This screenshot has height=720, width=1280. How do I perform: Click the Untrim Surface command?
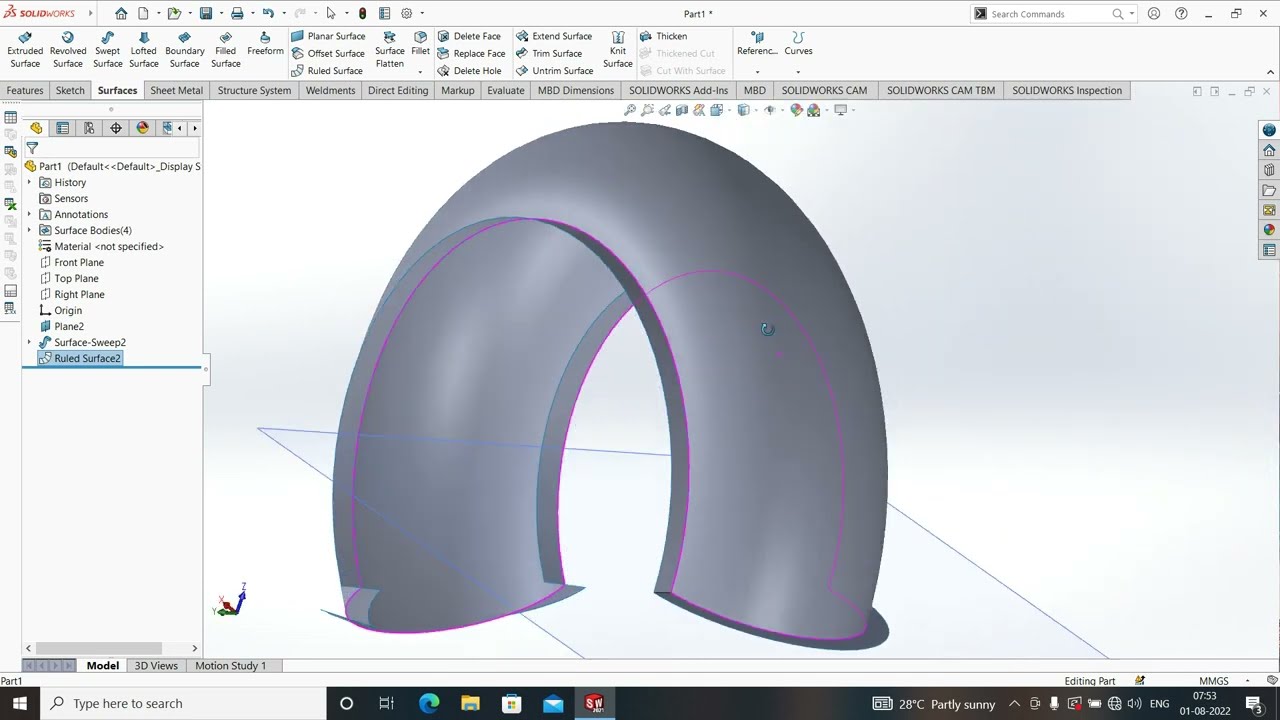[555, 71]
